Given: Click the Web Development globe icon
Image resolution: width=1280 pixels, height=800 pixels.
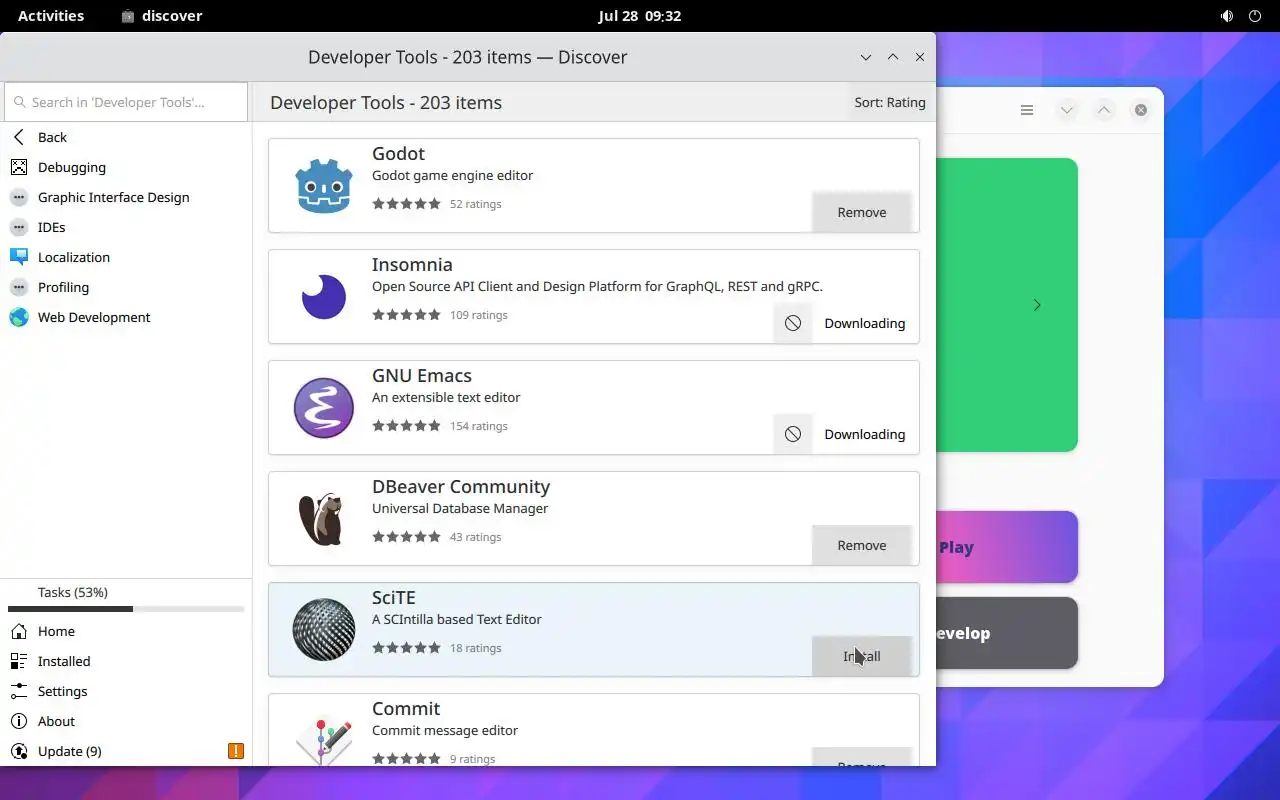Looking at the screenshot, I should (19, 317).
